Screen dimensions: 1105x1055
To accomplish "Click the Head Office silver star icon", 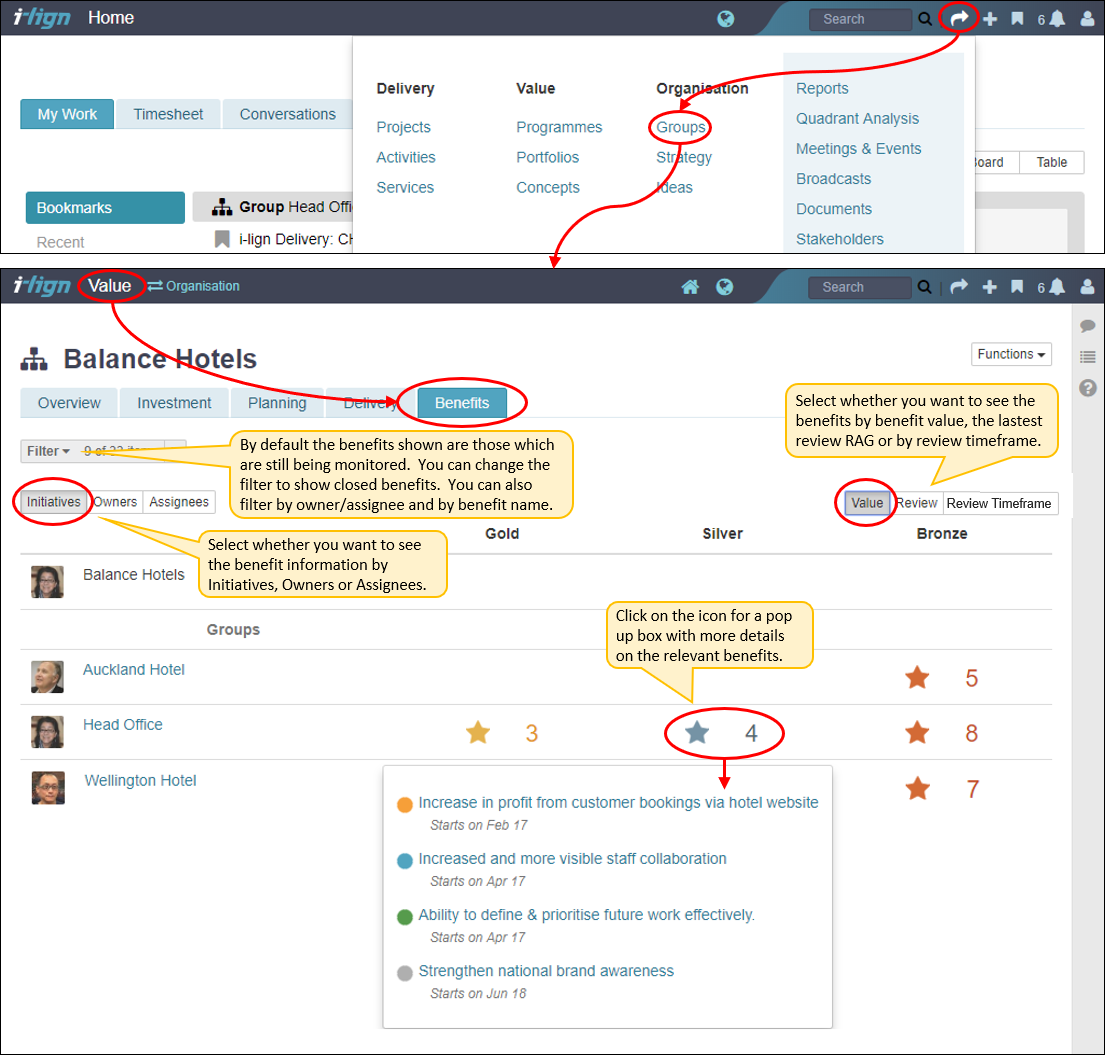I will [697, 732].
